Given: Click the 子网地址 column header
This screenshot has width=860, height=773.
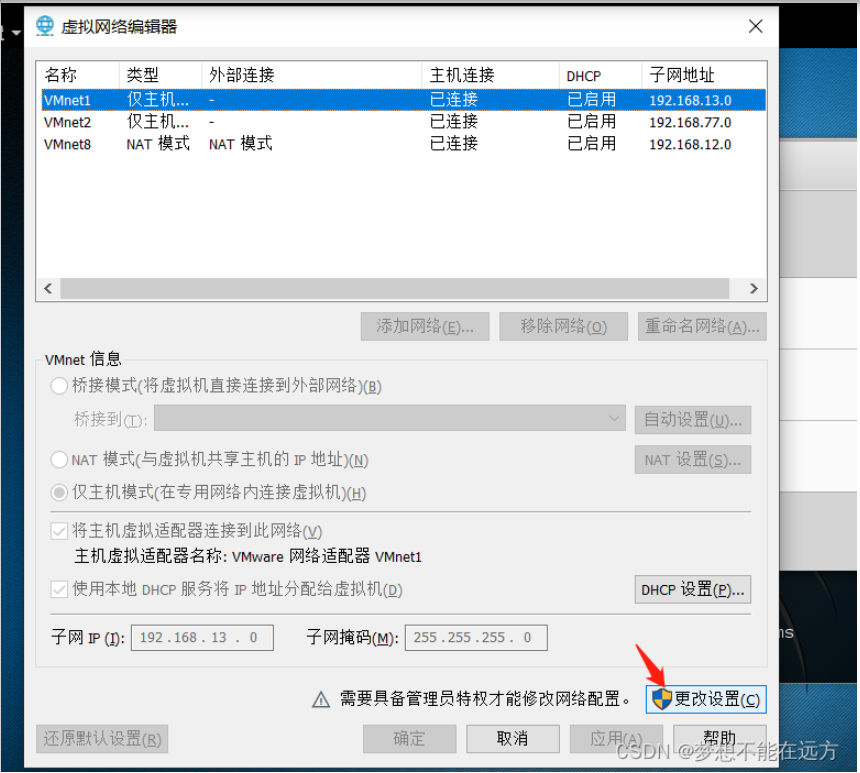Looking at the screenshot, I should pyautogui.click(x=704, y=75).
